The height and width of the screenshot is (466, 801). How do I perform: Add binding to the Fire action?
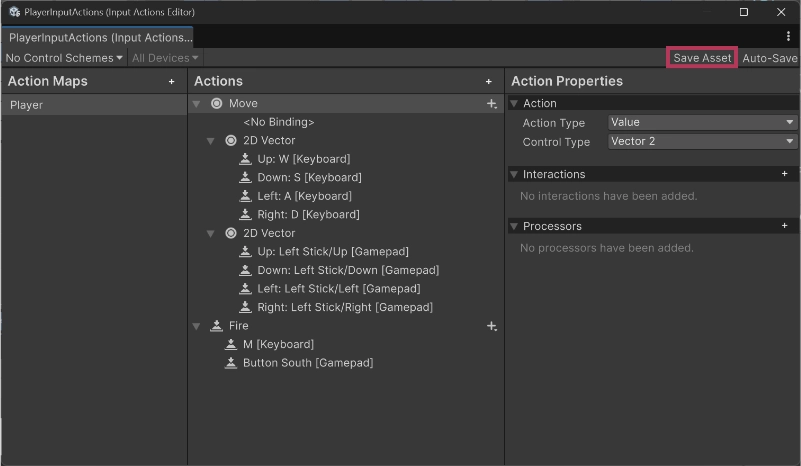(x=491, y=326)
